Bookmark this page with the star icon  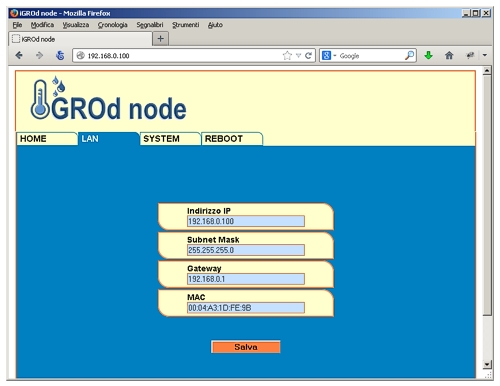coord(287,55)
